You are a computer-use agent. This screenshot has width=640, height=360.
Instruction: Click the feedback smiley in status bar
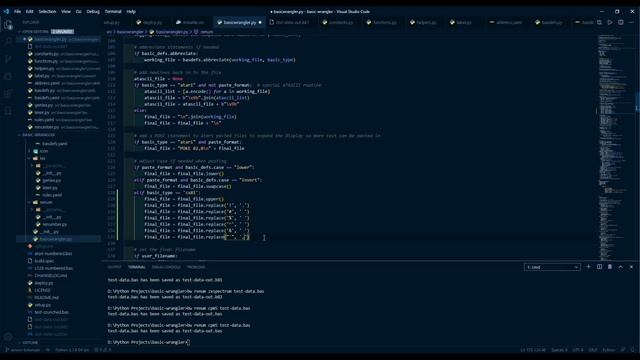pos(623,350)
